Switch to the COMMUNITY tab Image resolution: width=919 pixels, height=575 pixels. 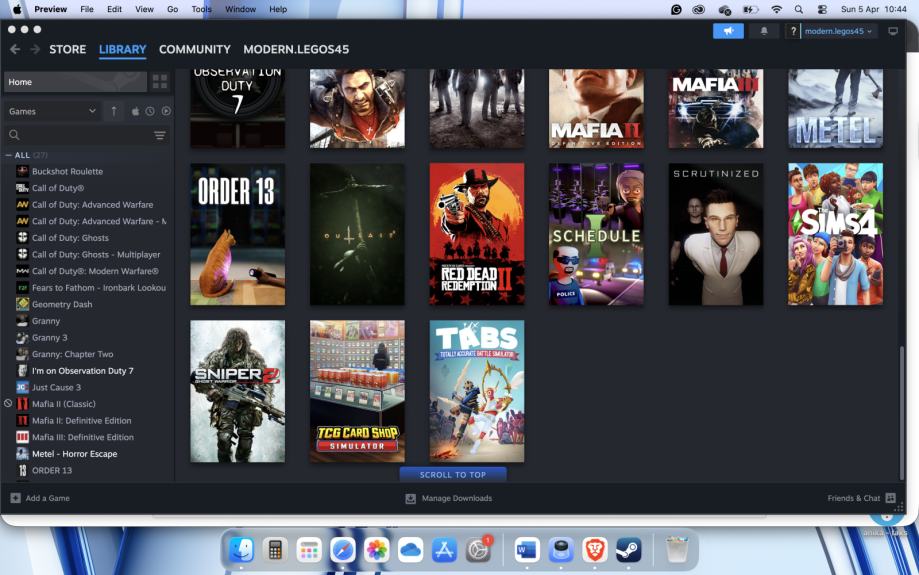pyautogui.click(x=195, y=49)
